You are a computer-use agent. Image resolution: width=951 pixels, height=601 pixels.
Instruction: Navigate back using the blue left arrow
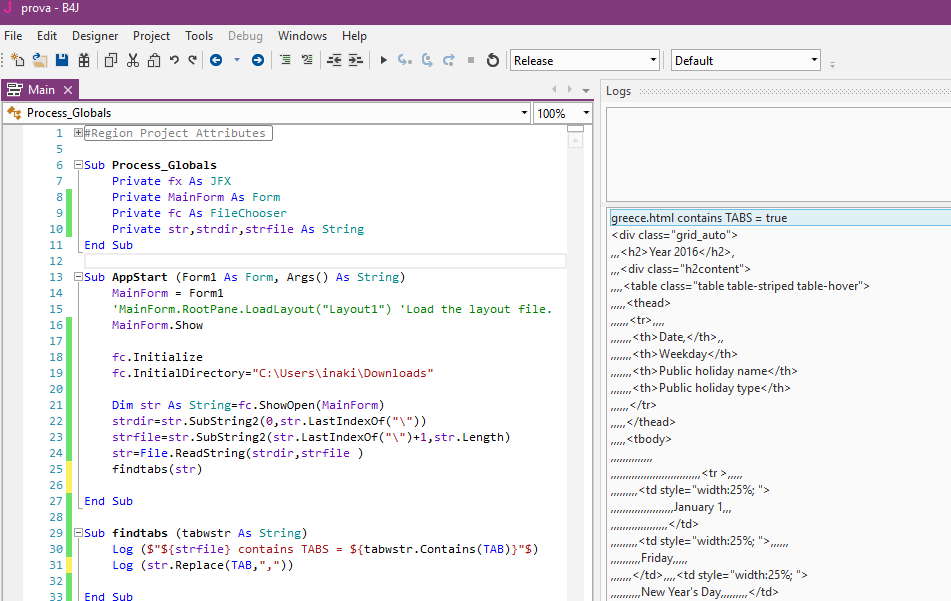click(217, 60)
